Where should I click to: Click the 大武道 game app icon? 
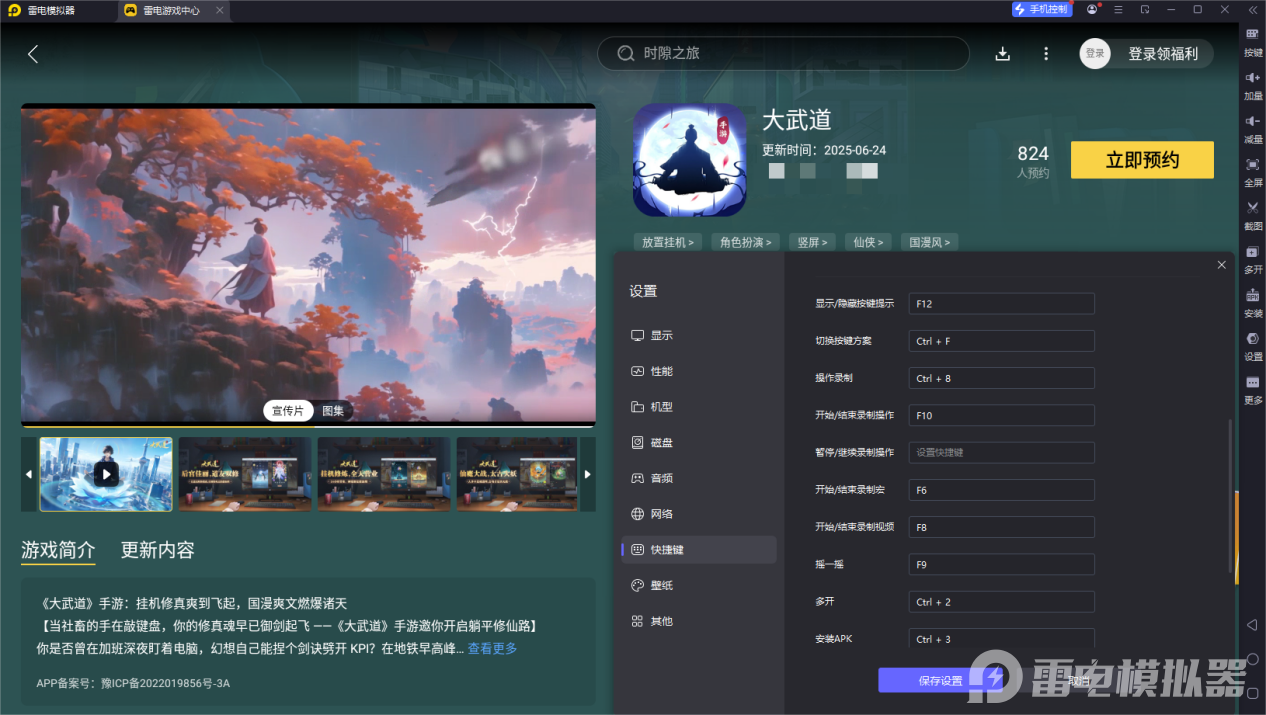pyautogui.click(x=690, y=160)
